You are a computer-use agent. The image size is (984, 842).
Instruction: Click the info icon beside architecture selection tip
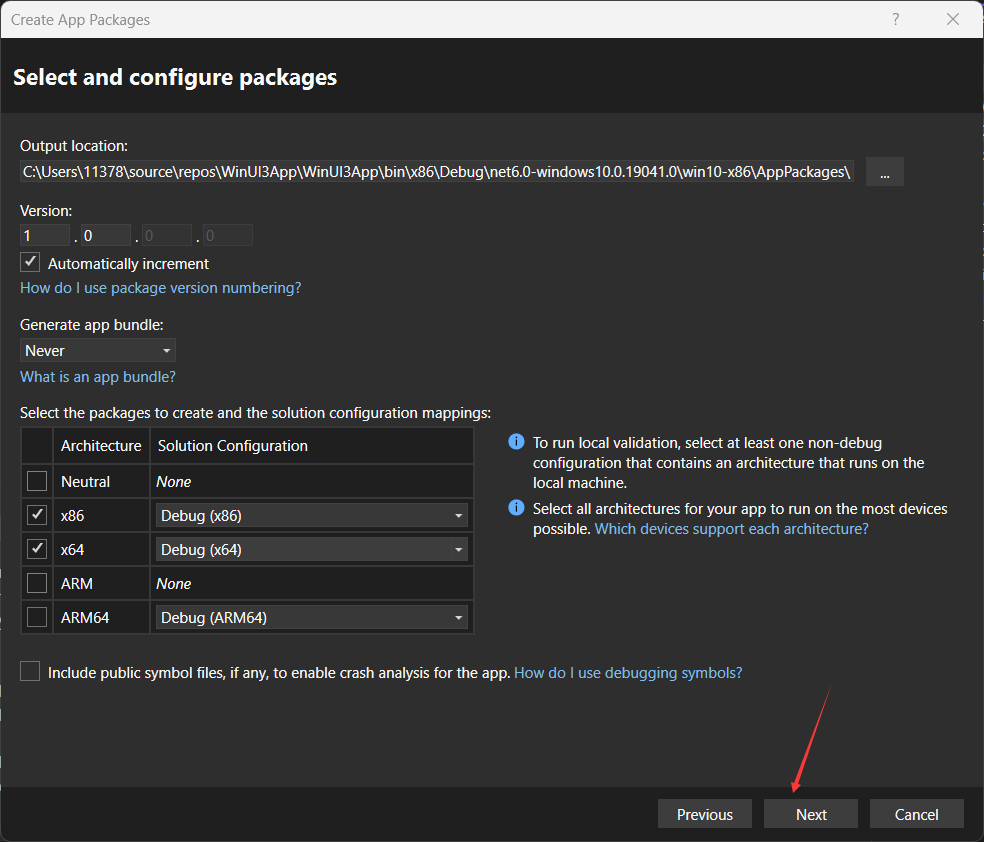(x=516, y=507)
